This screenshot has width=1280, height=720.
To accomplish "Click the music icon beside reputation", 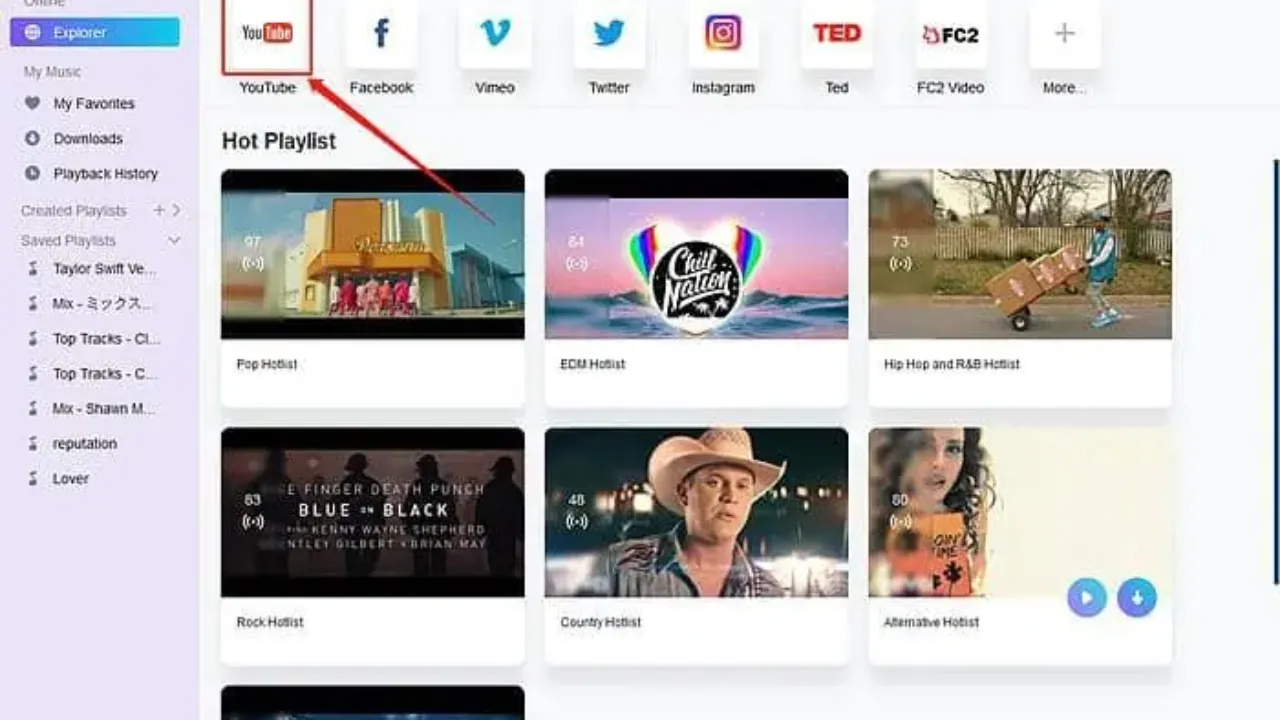I will 33,444.
